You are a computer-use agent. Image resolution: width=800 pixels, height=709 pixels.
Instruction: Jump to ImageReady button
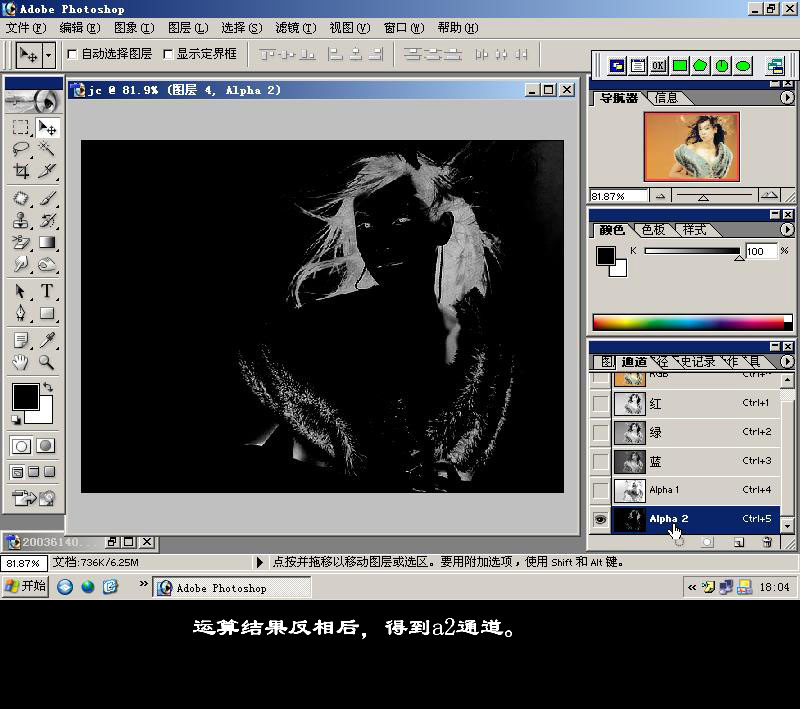click(x=34, y=498)
